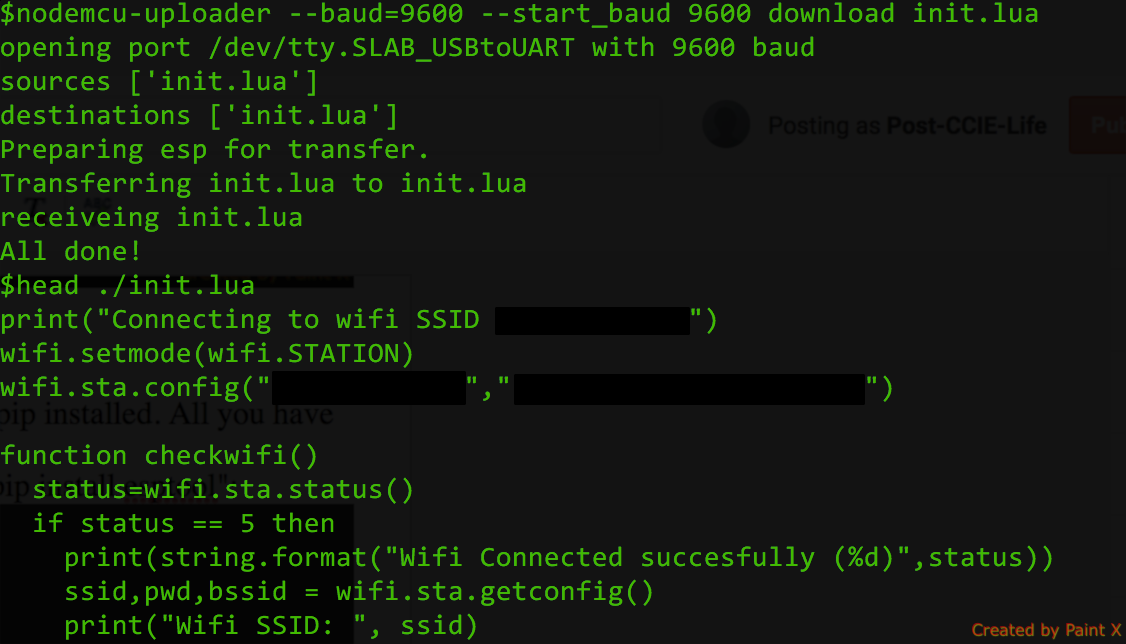Click the "Preparing esp for transfer." line
Viewport: 1126px width, 644px height.
click(x=214, y=150)
